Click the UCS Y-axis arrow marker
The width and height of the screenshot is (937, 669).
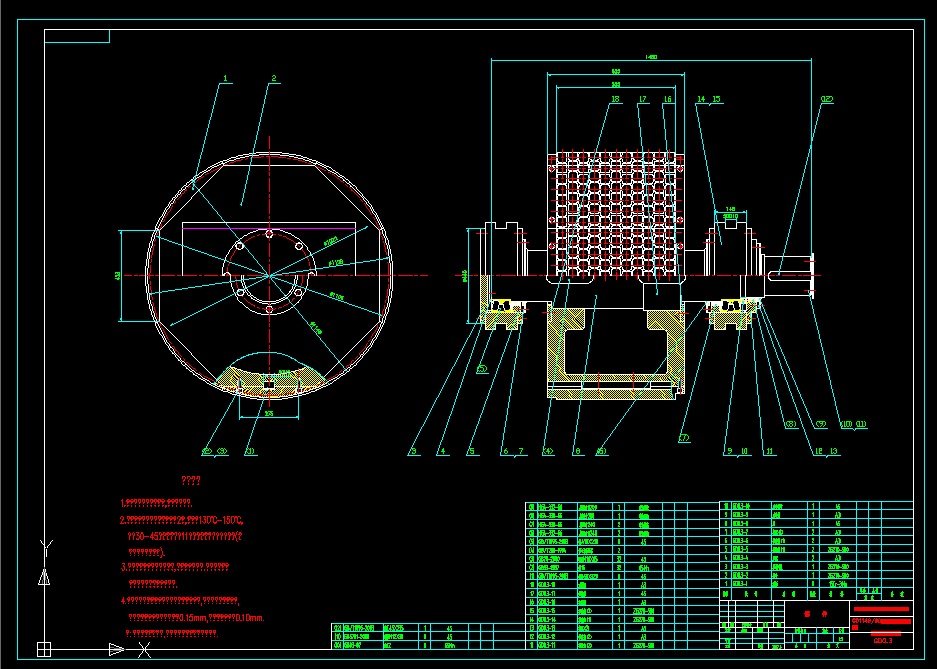[44, 577]
